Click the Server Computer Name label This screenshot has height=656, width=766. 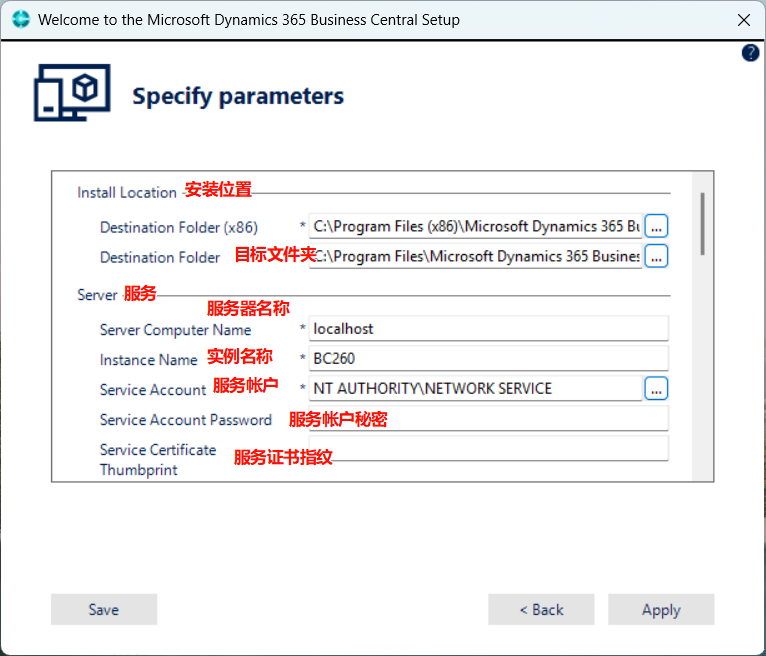click(x=175, y=330)
